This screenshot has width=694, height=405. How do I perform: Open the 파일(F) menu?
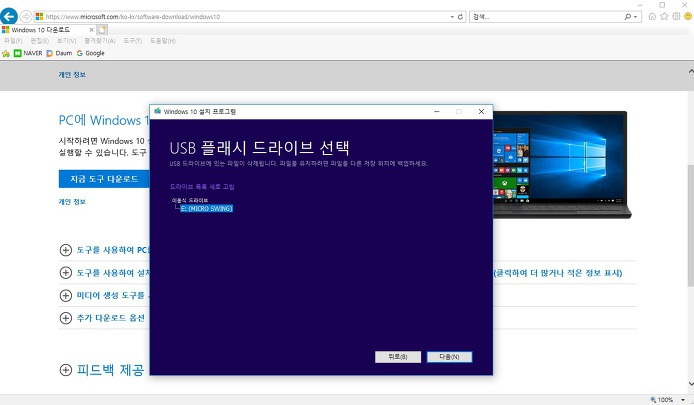(13, 41)
